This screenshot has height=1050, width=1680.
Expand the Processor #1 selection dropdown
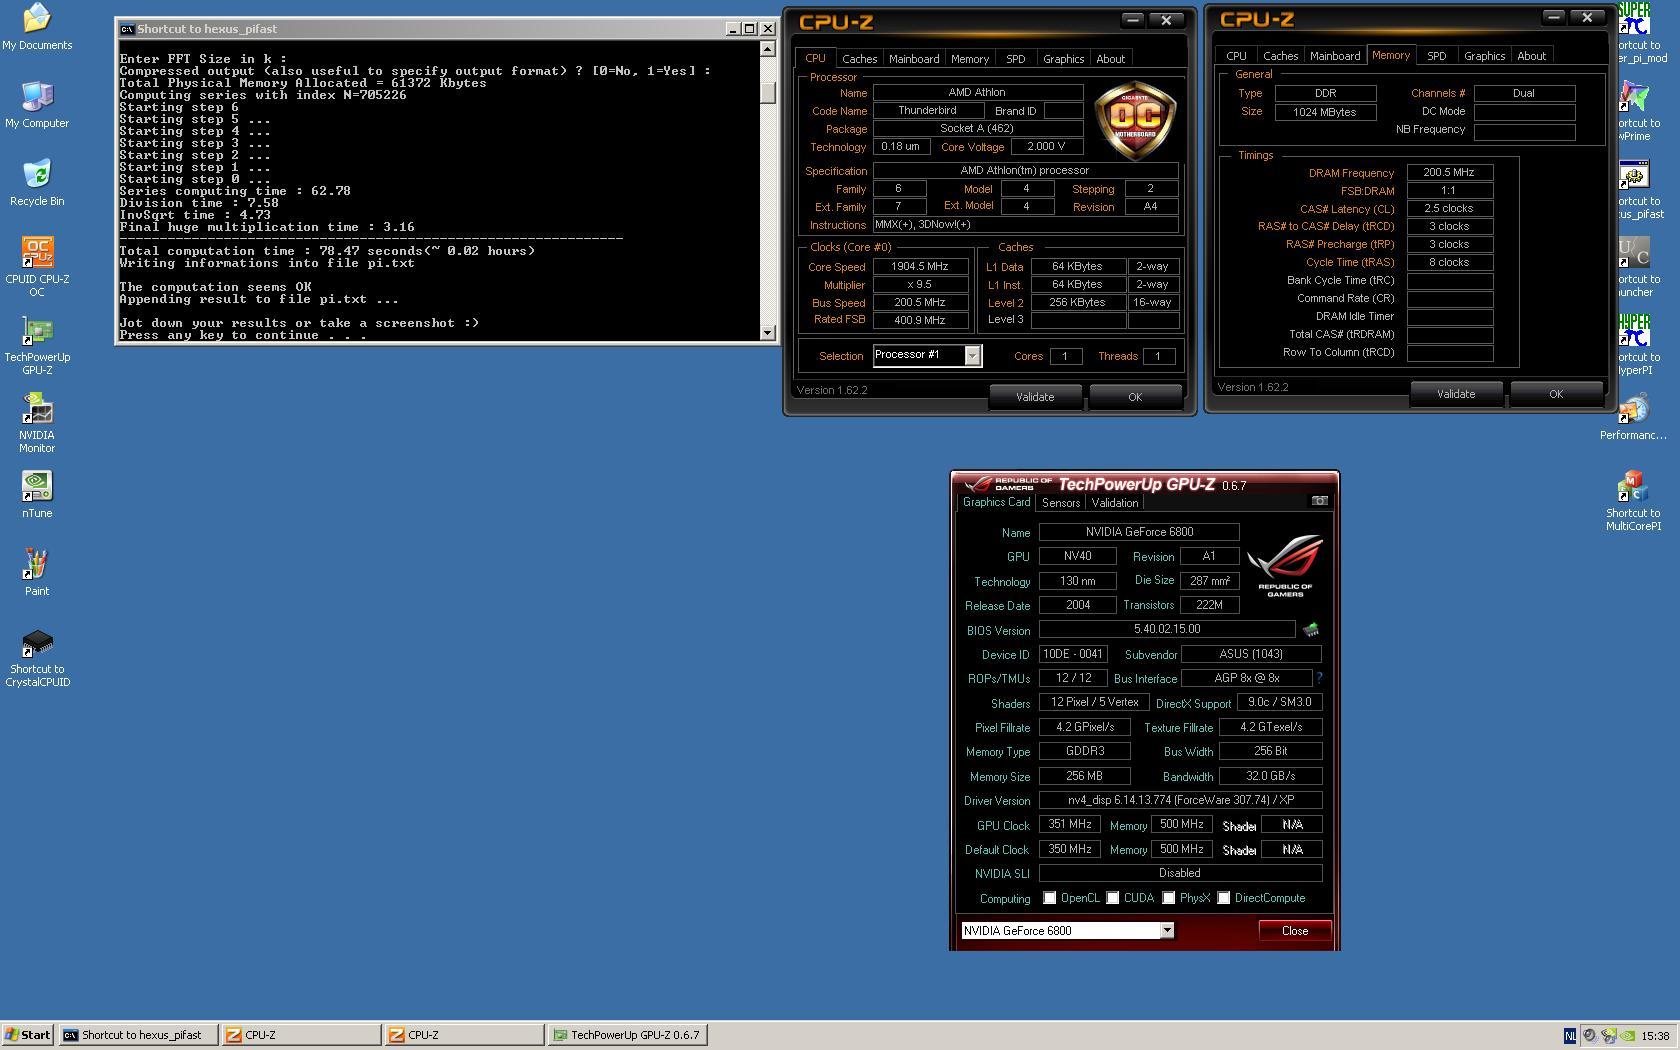click(x=972, y=356)
